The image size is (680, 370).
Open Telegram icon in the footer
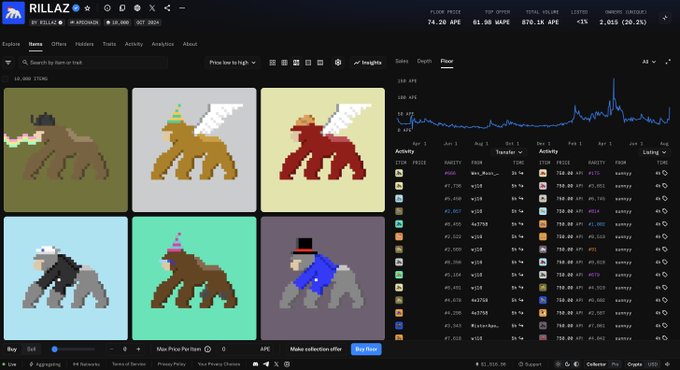[266, 364]
